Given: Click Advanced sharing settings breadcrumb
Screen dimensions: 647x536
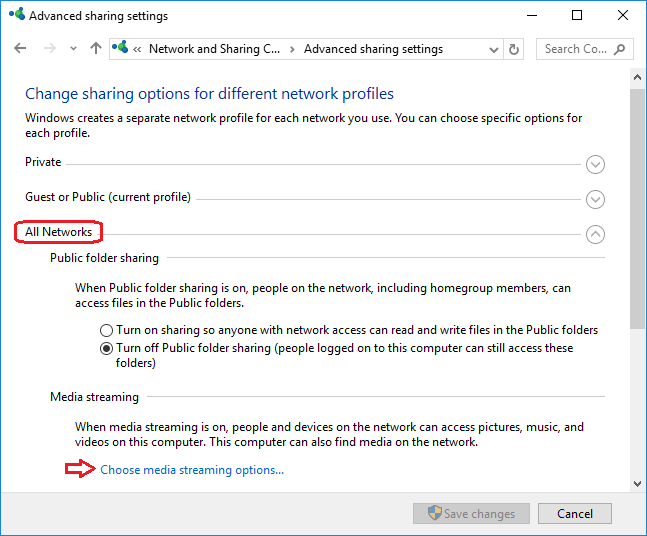Looking at the screenshot, I should pos(373,49).
